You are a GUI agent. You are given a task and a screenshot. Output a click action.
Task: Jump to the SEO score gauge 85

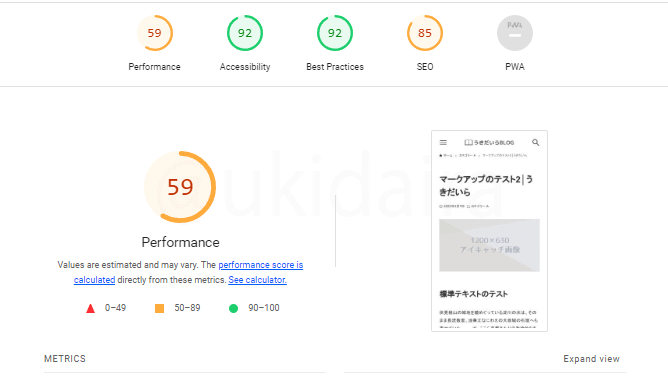coord(425,33)
